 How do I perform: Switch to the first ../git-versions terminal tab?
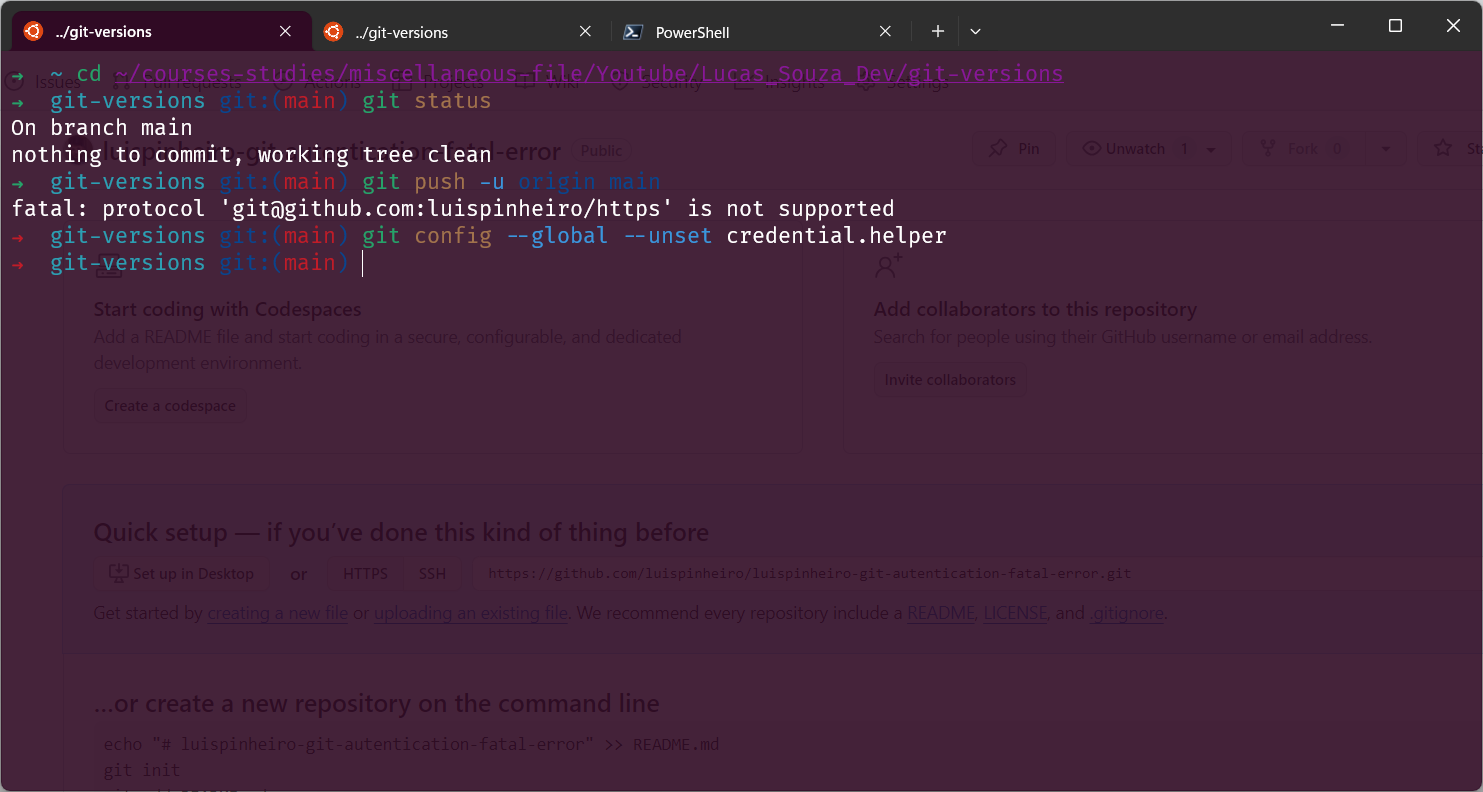coord(160,32)
